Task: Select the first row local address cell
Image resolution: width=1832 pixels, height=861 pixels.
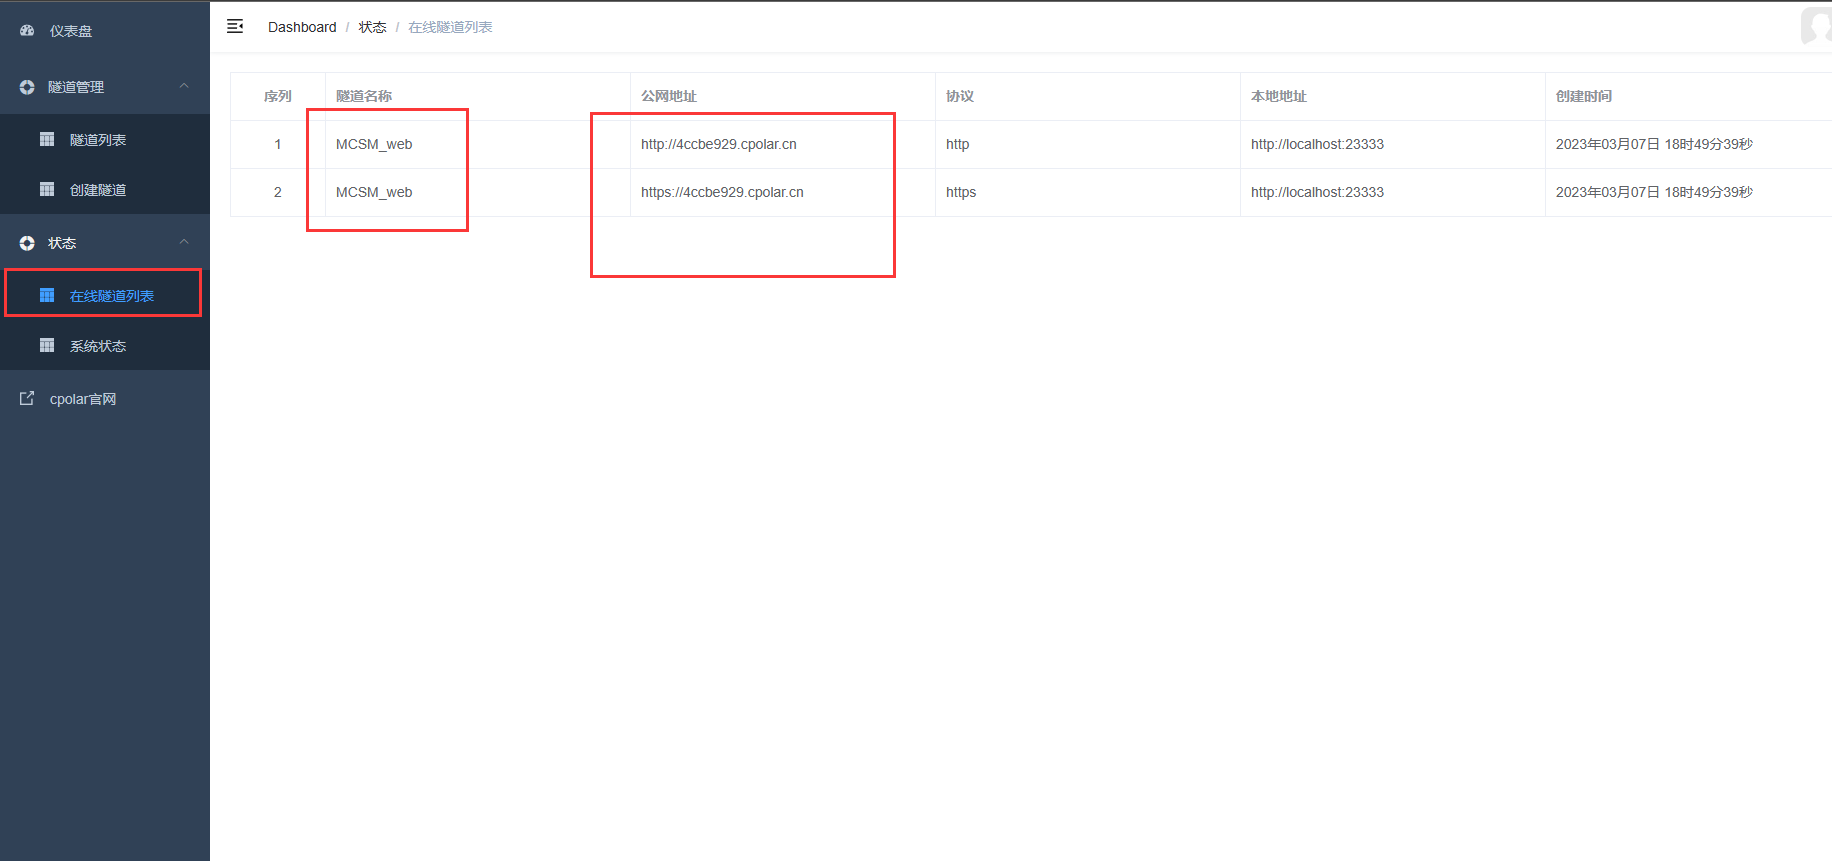Action: [1317, 144]
